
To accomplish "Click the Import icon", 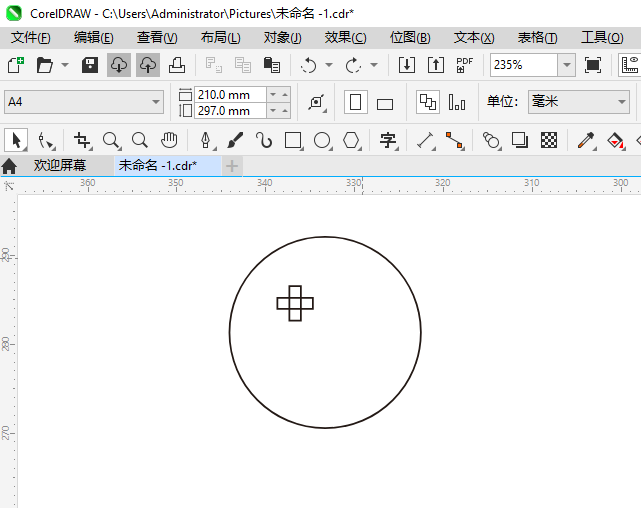I will click(x=407, y=65).
